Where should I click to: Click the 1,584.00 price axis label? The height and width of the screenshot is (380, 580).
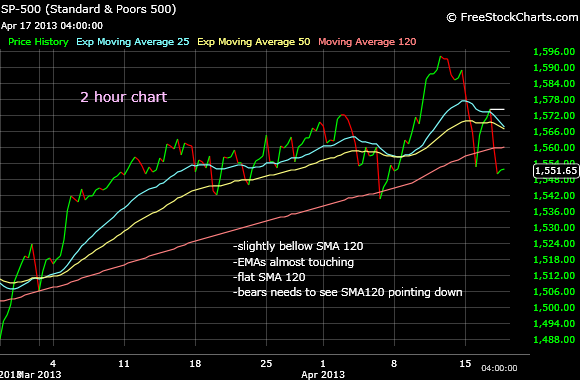coord(554,84)
